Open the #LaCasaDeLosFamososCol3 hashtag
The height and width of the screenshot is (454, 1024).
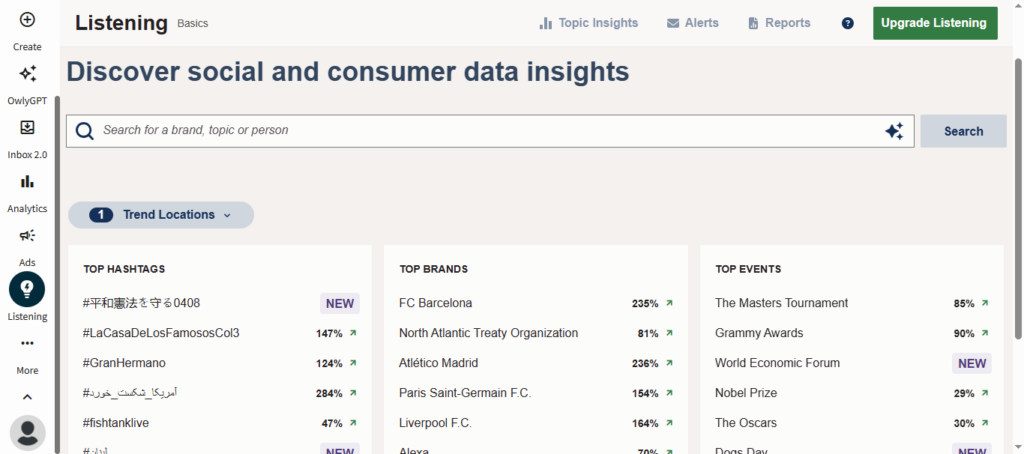click(161, 333)
